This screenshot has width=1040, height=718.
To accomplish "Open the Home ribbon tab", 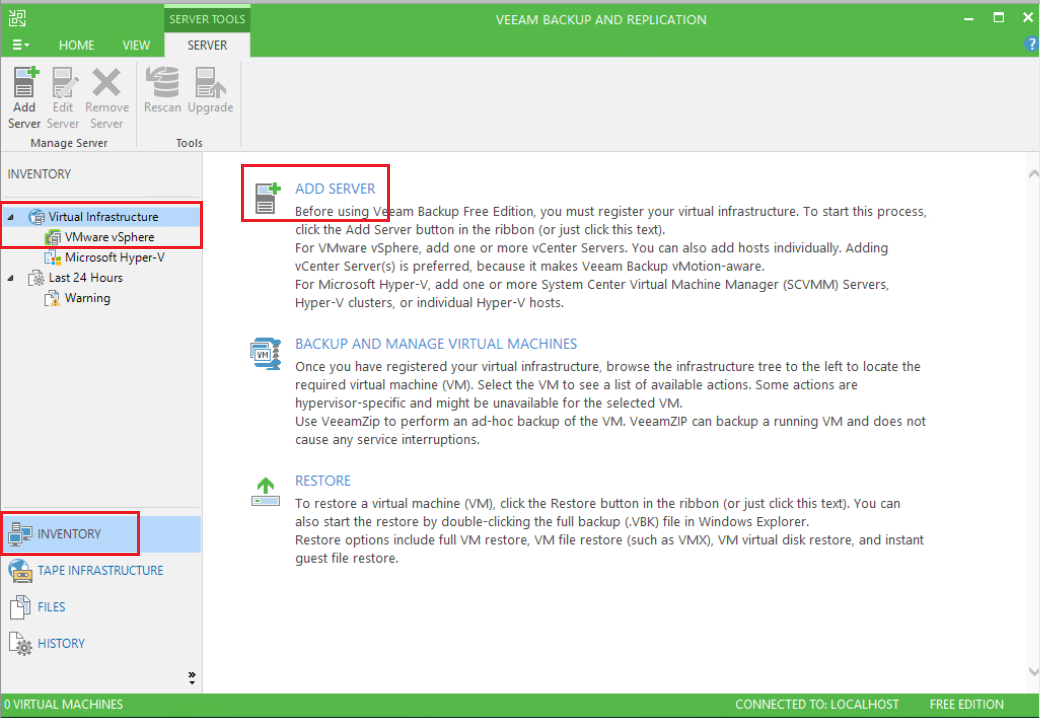I will (x=76, y=44).
